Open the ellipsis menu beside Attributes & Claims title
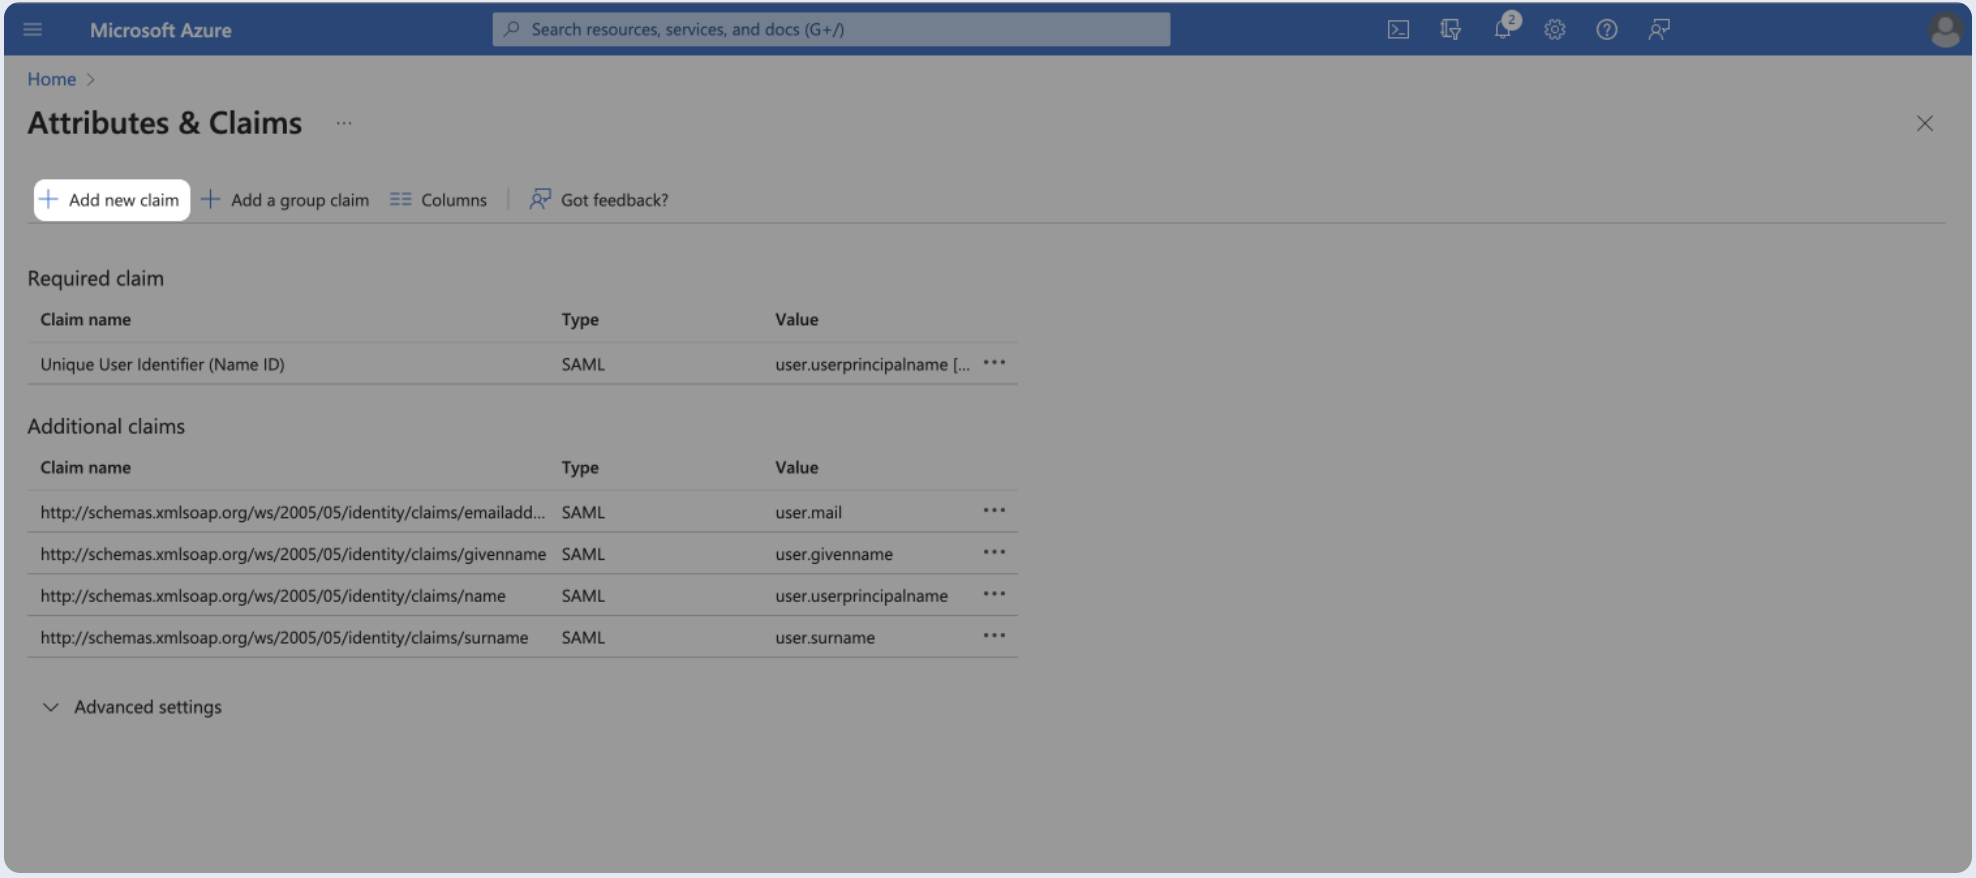This screenshot has height=878, width=1976. (344, 123)
